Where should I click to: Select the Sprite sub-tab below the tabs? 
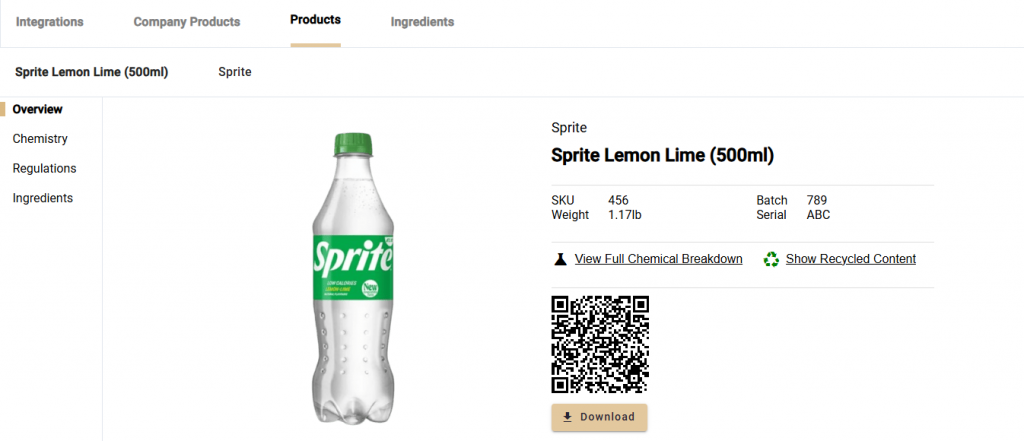235,72
